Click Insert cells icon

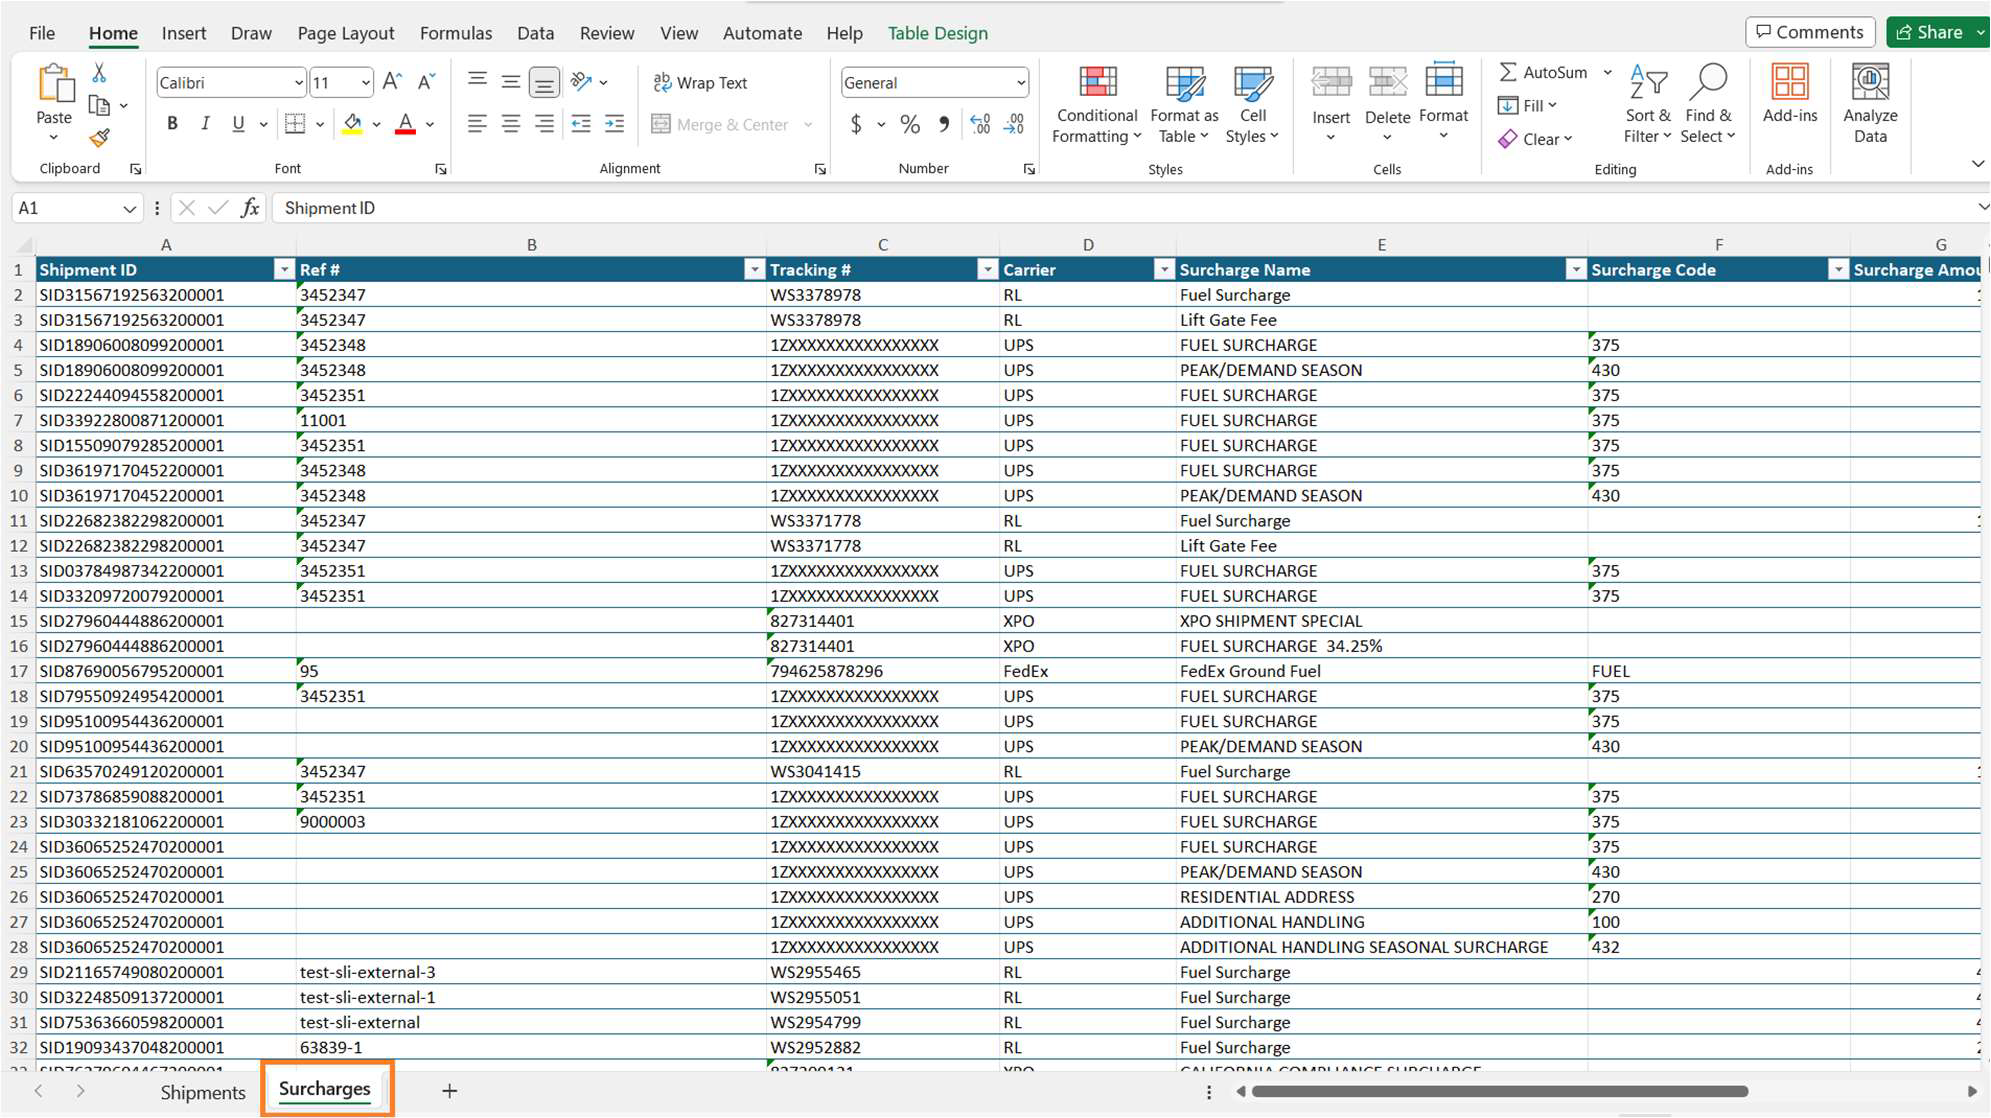1331,82
